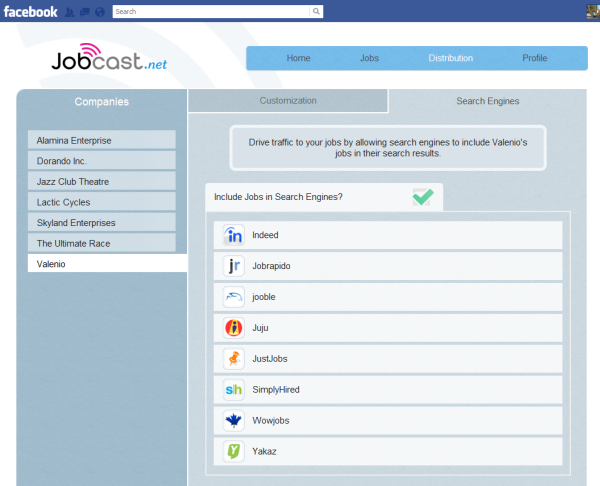Select Valenio company
Screen dimensions: 600x486
pos(107,264)
